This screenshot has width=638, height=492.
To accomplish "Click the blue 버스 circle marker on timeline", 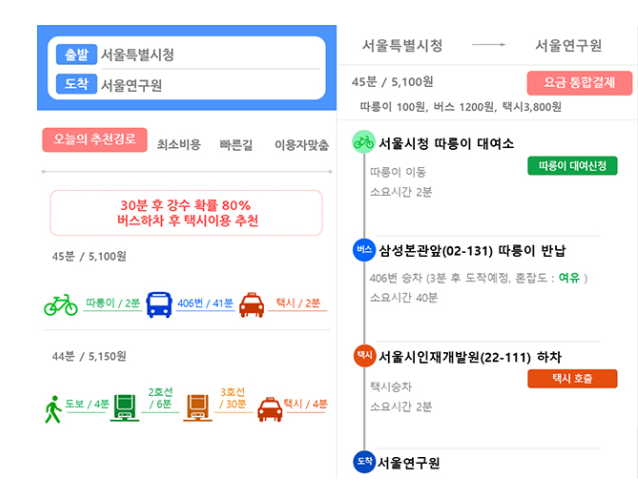I will (364, 250).
